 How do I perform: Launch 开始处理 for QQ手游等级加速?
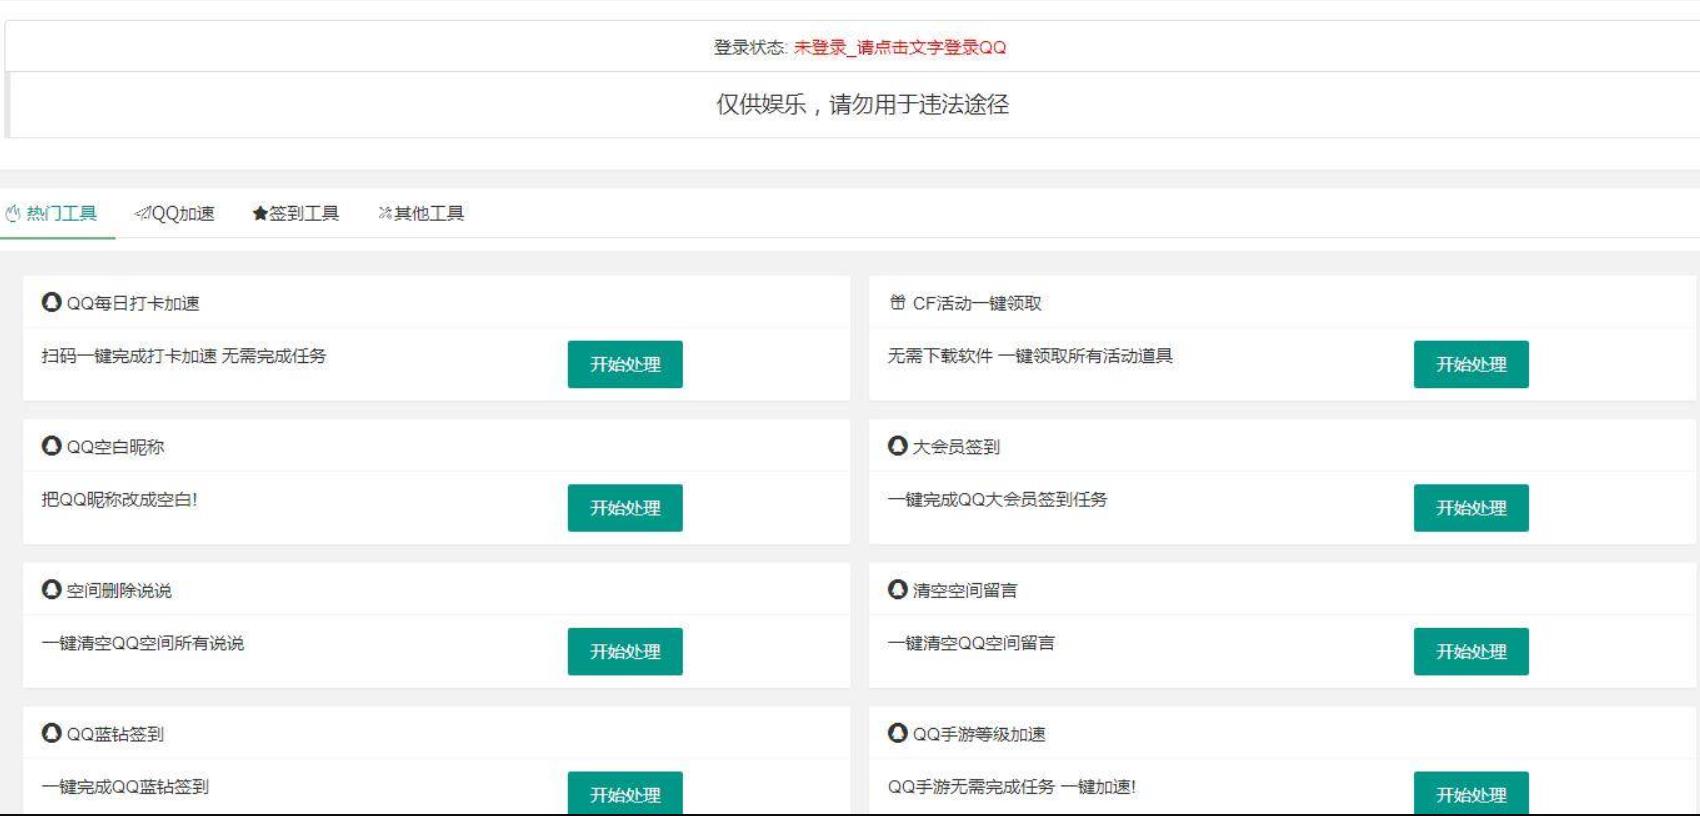1471,792
